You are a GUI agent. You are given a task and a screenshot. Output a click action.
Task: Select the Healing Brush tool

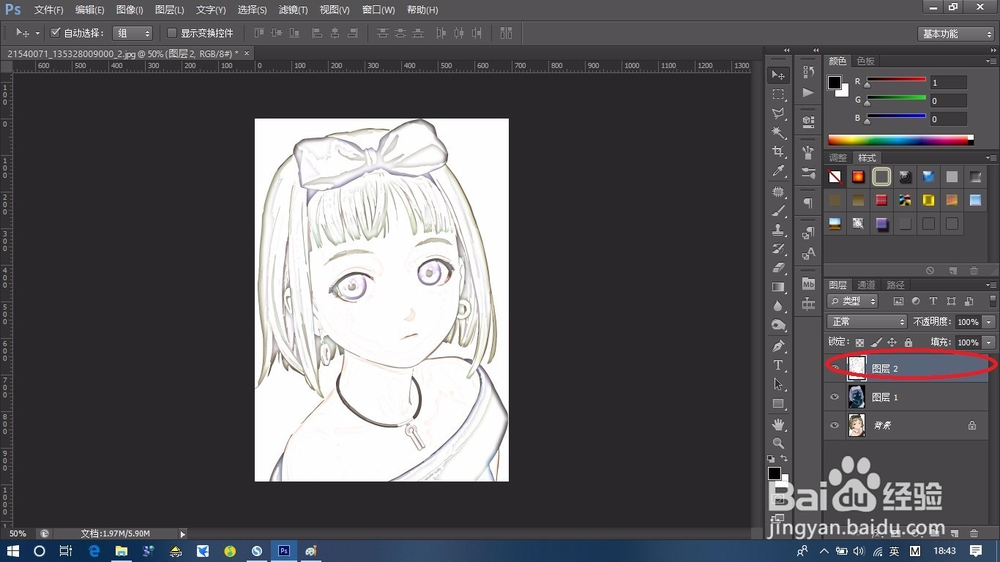point(778,191)
